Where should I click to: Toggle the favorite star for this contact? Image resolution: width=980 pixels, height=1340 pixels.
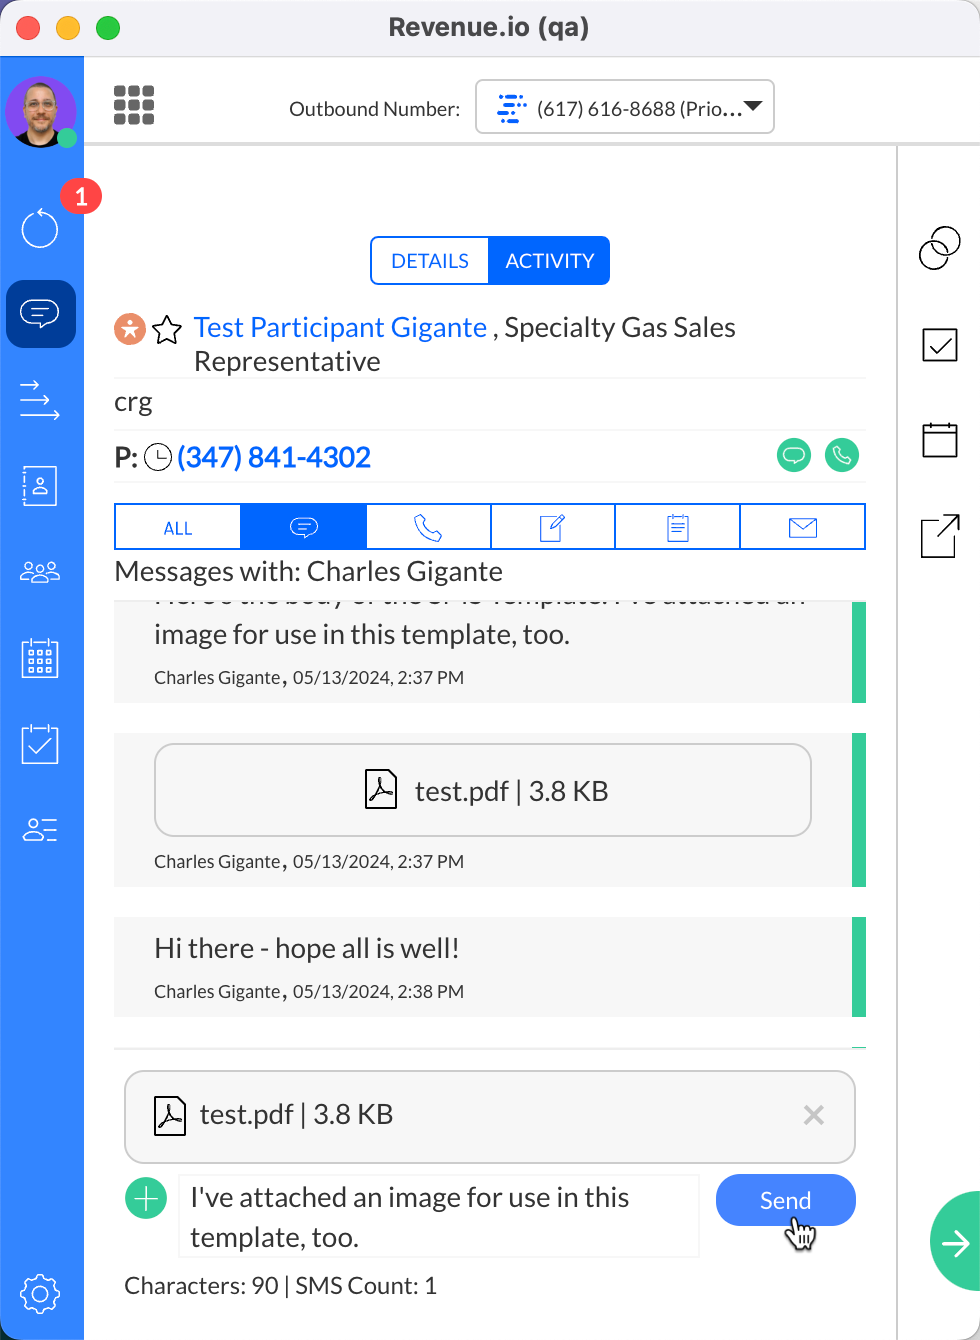point(167,329)
